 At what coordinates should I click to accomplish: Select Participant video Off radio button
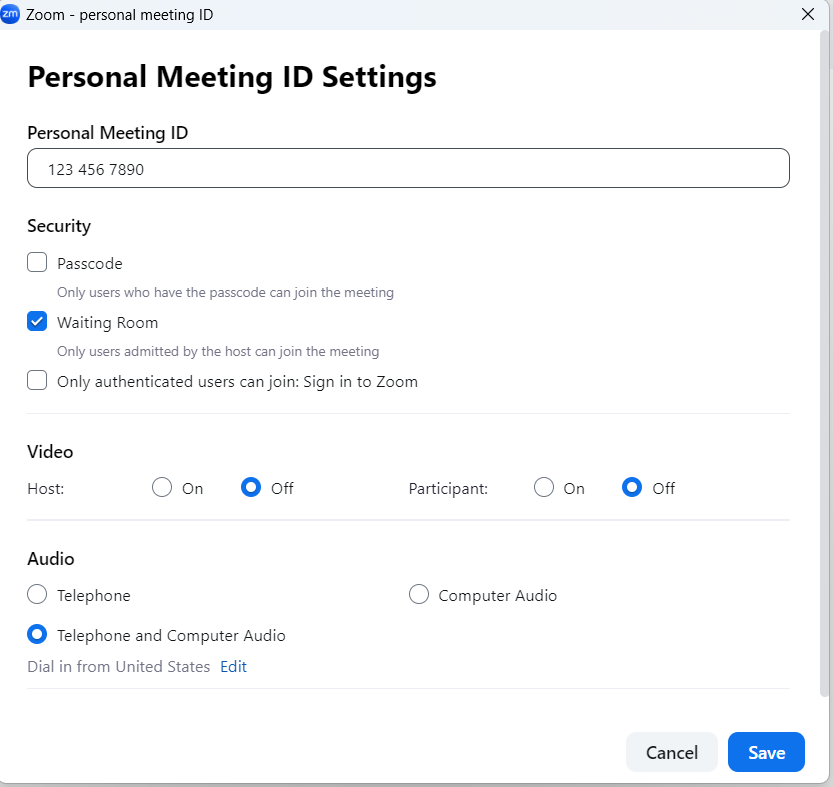(x=632, y=487)
